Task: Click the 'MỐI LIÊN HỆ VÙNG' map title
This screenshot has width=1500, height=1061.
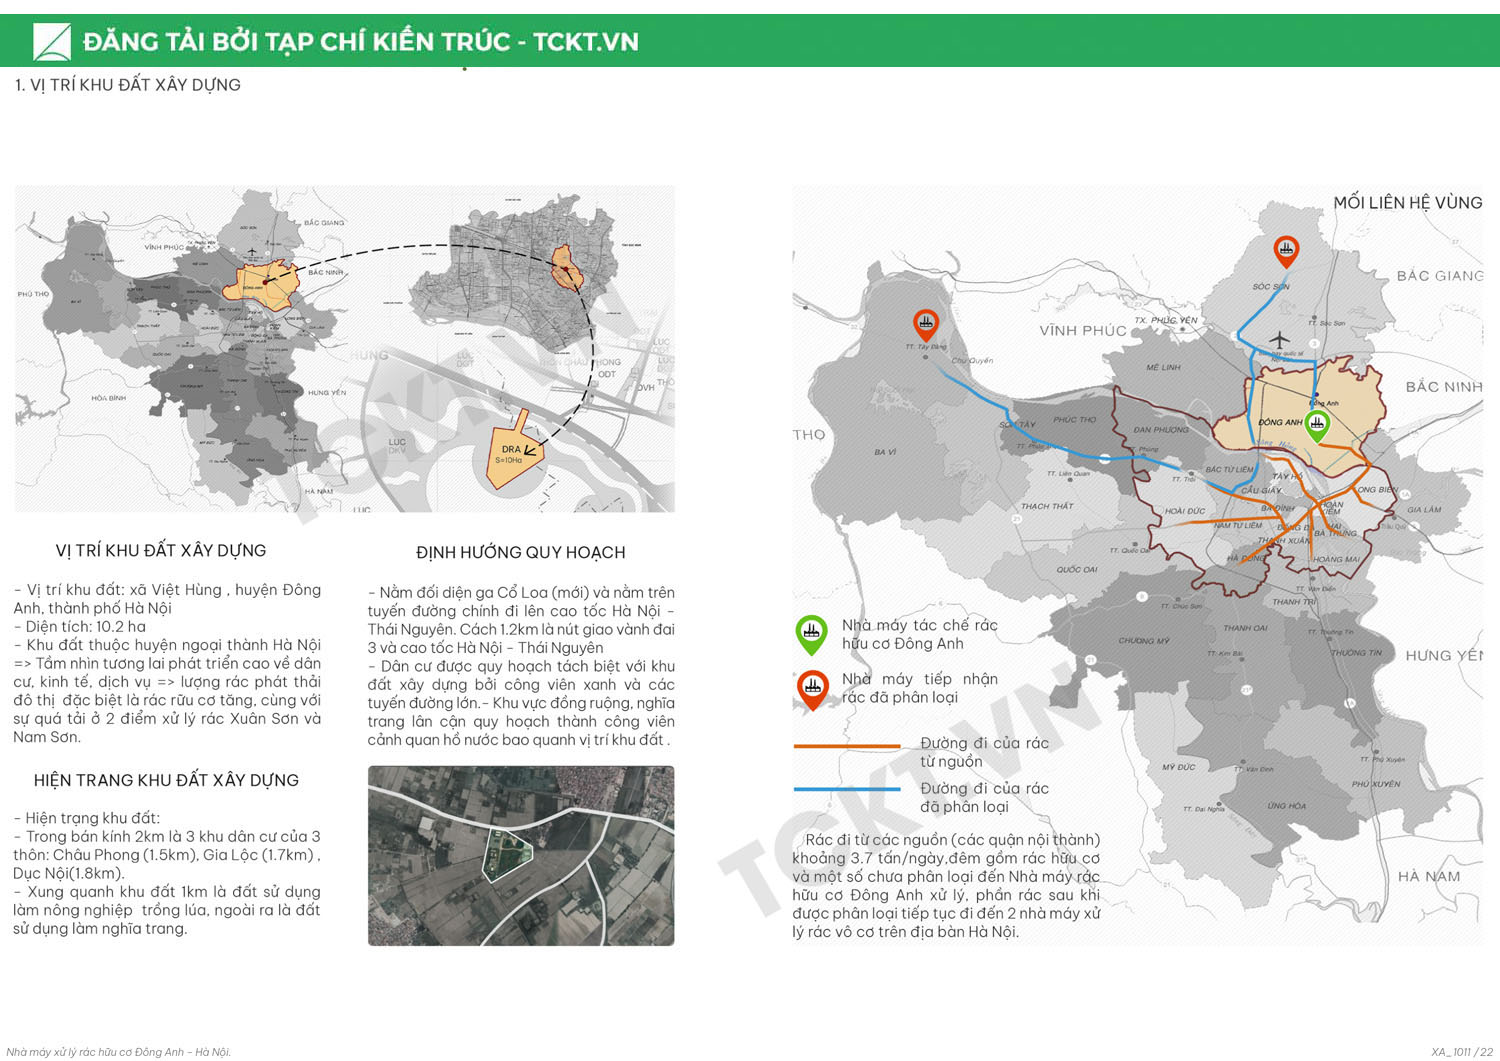Action: (x=1407, y=203)
